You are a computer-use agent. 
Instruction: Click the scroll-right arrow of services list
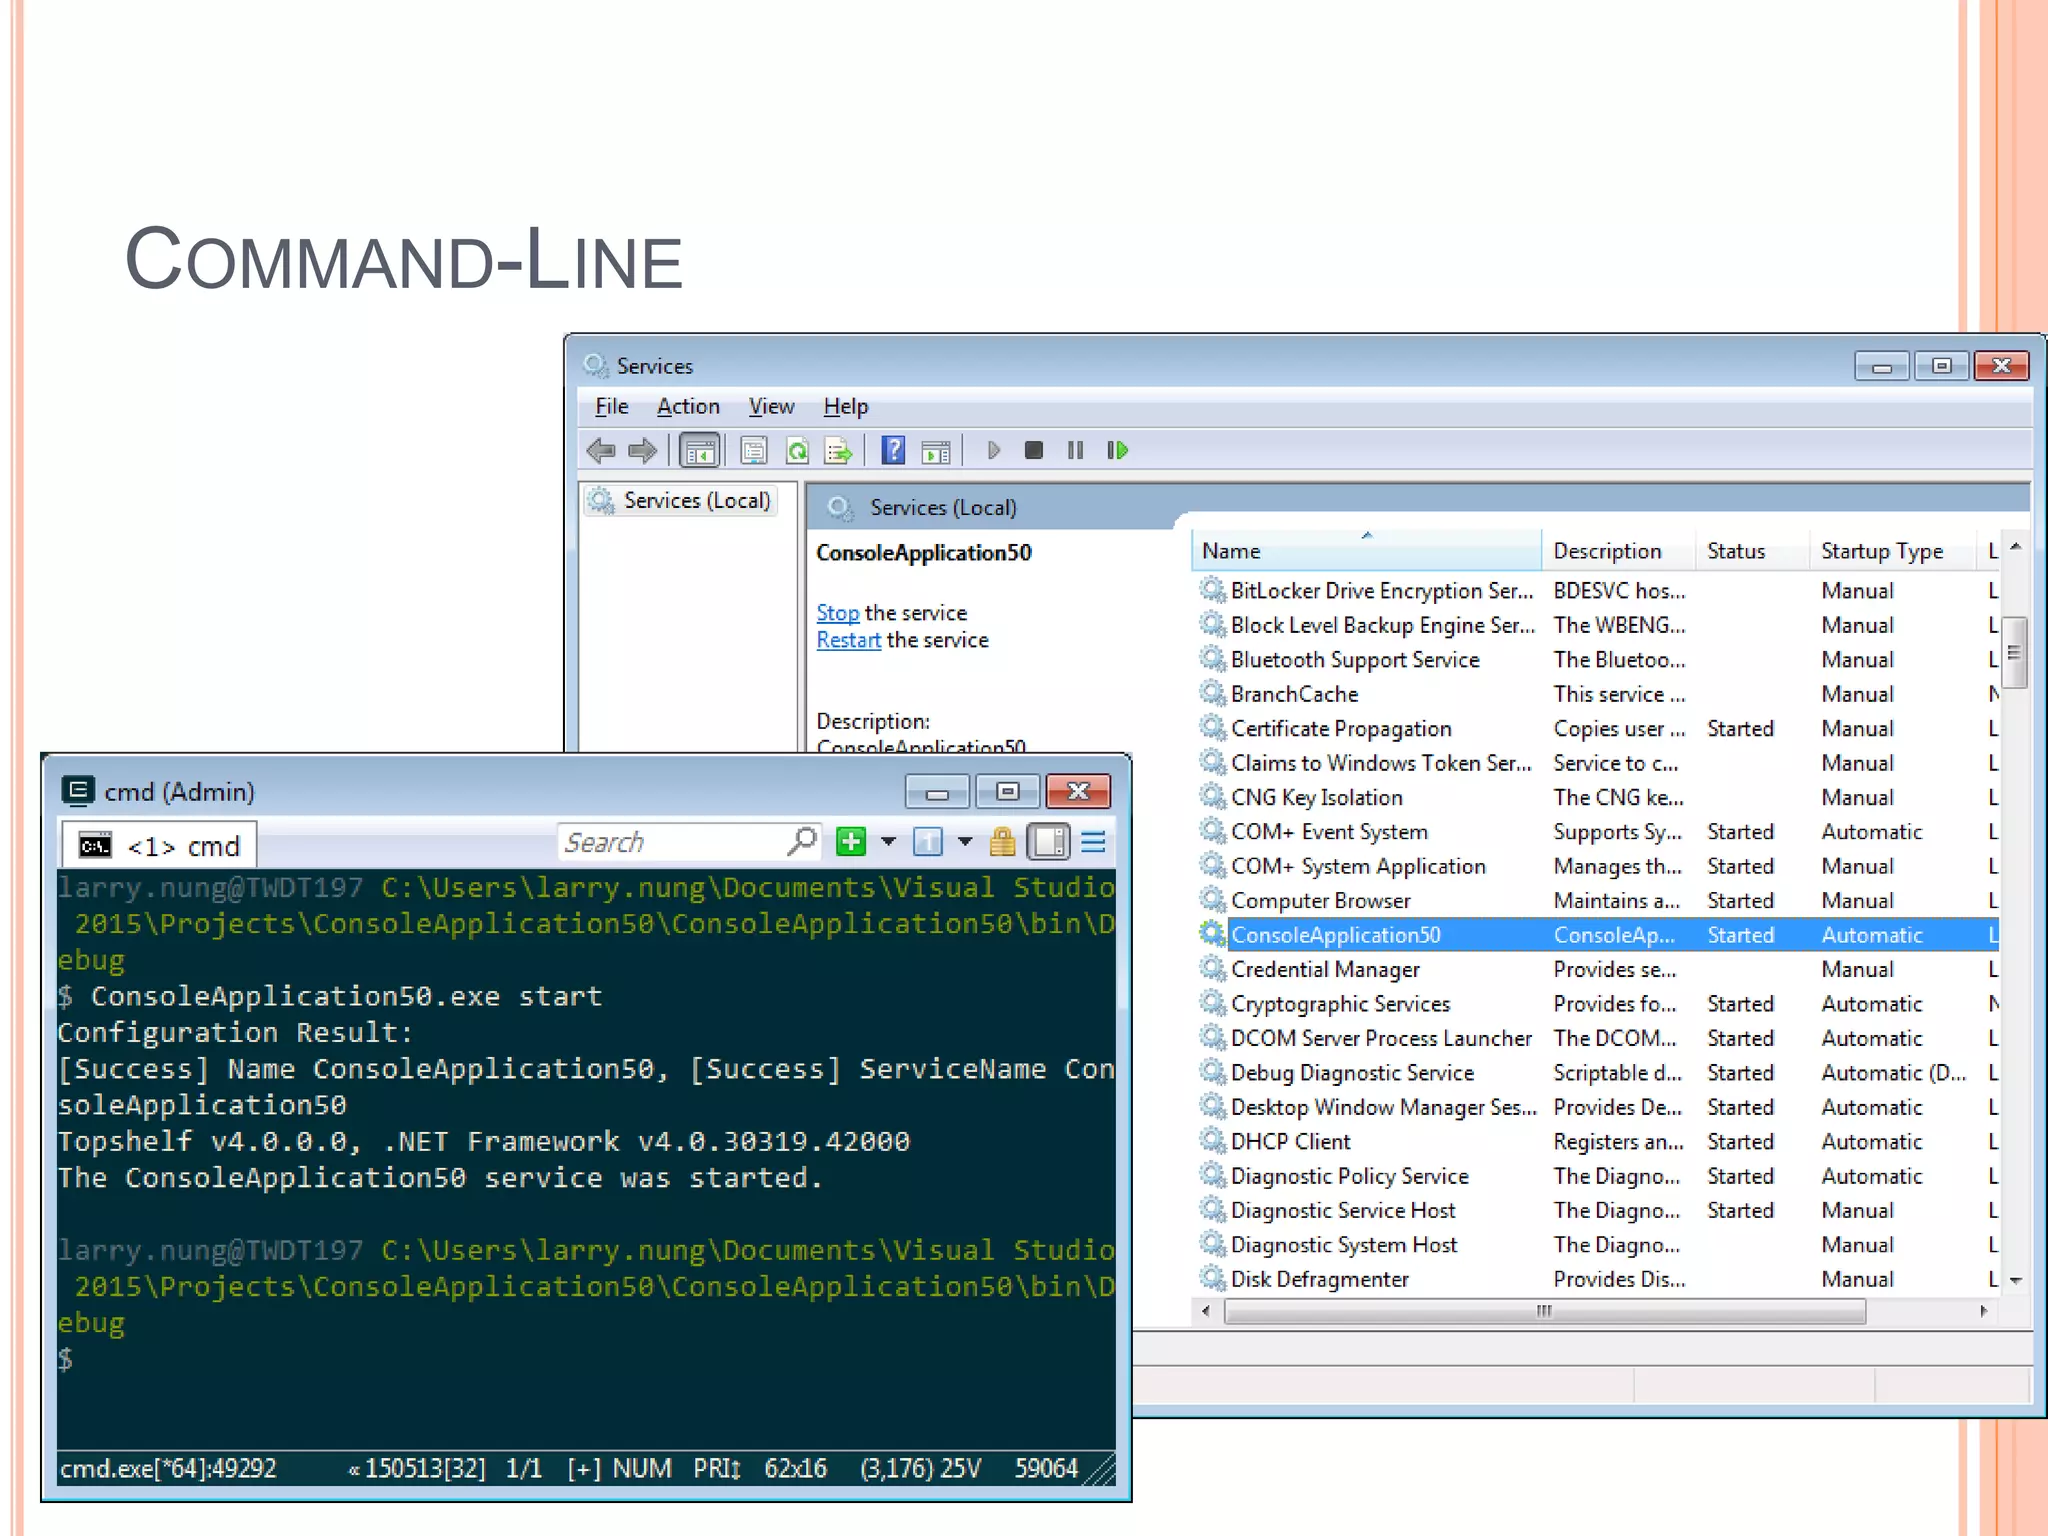click(1984, 1311)
